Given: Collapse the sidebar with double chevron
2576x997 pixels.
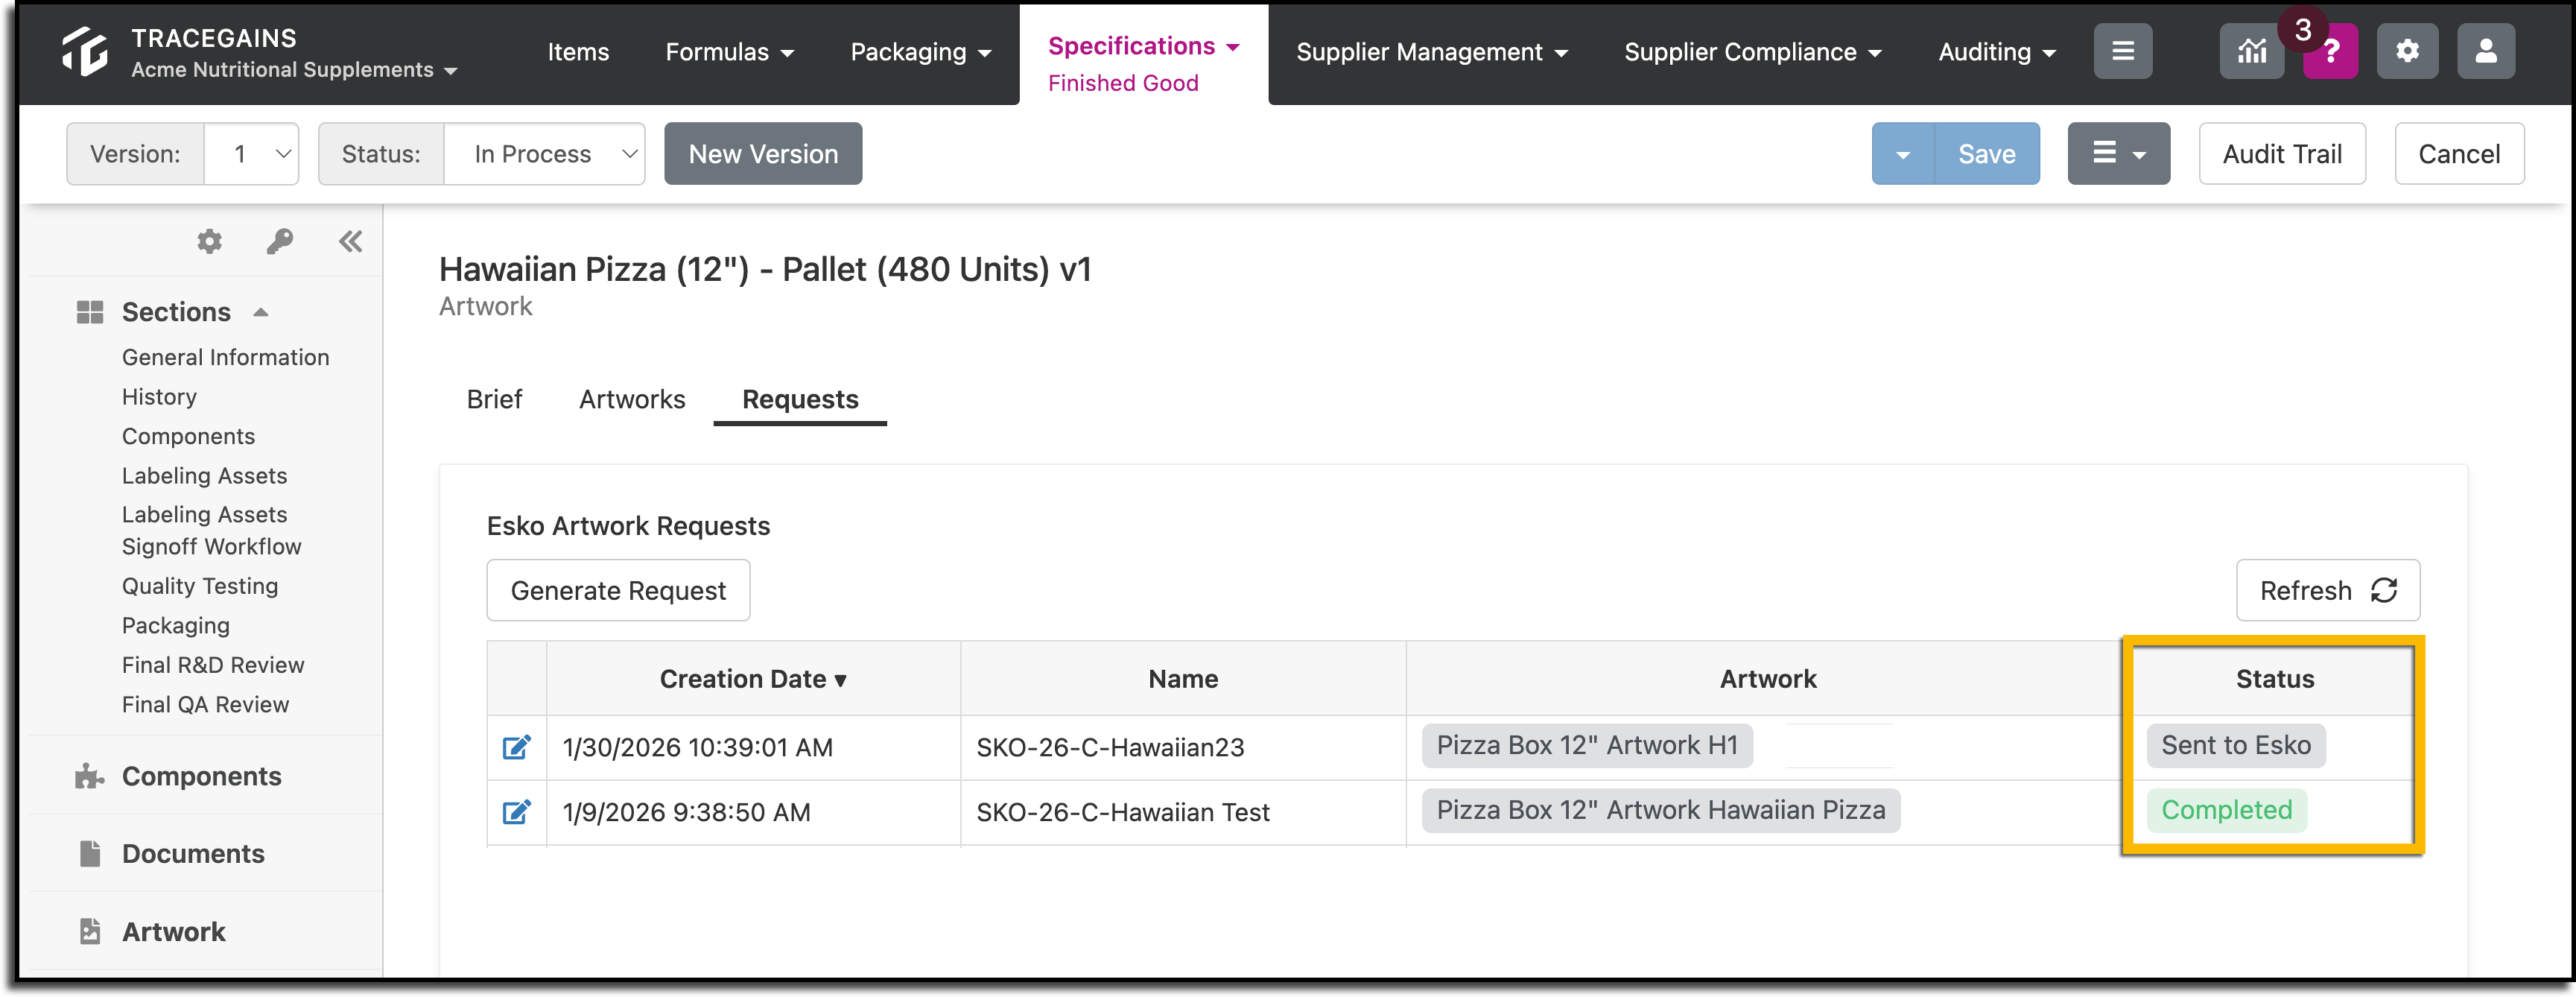Looking at the screenshot, I should point(350,241).
